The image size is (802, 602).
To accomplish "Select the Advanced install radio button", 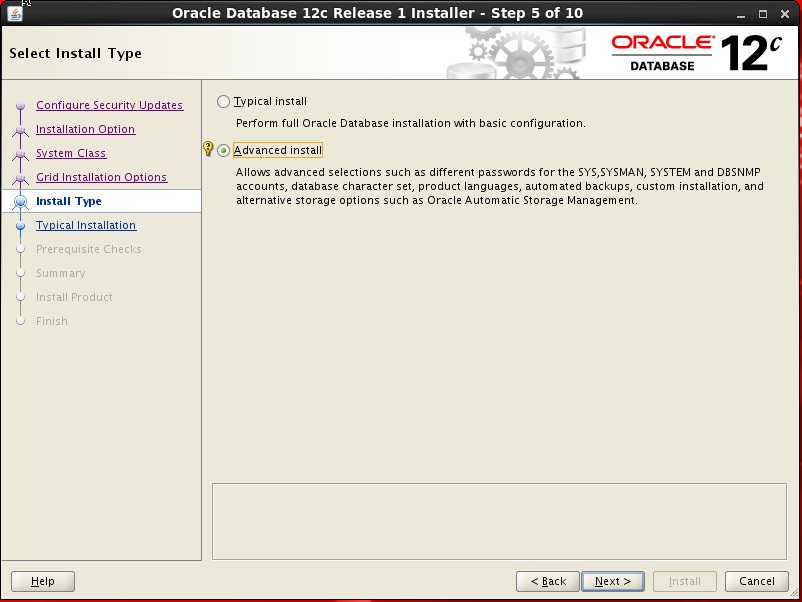I will 224,150.
